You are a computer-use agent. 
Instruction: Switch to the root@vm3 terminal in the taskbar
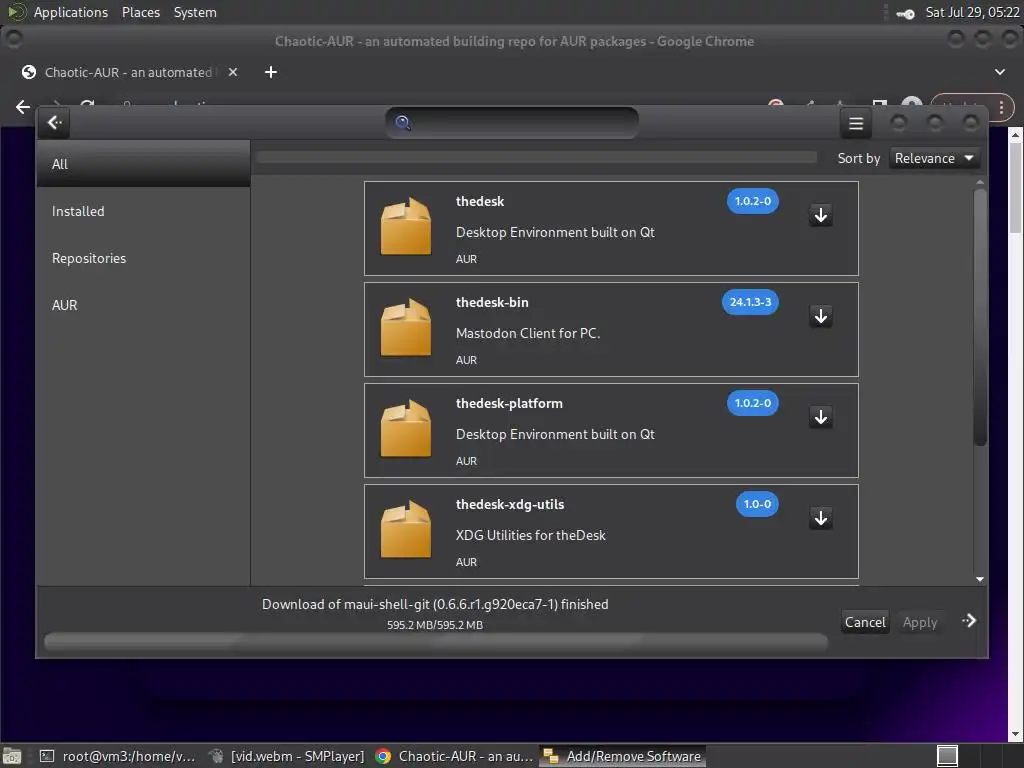pyautogui.click(x=118, y=756)
